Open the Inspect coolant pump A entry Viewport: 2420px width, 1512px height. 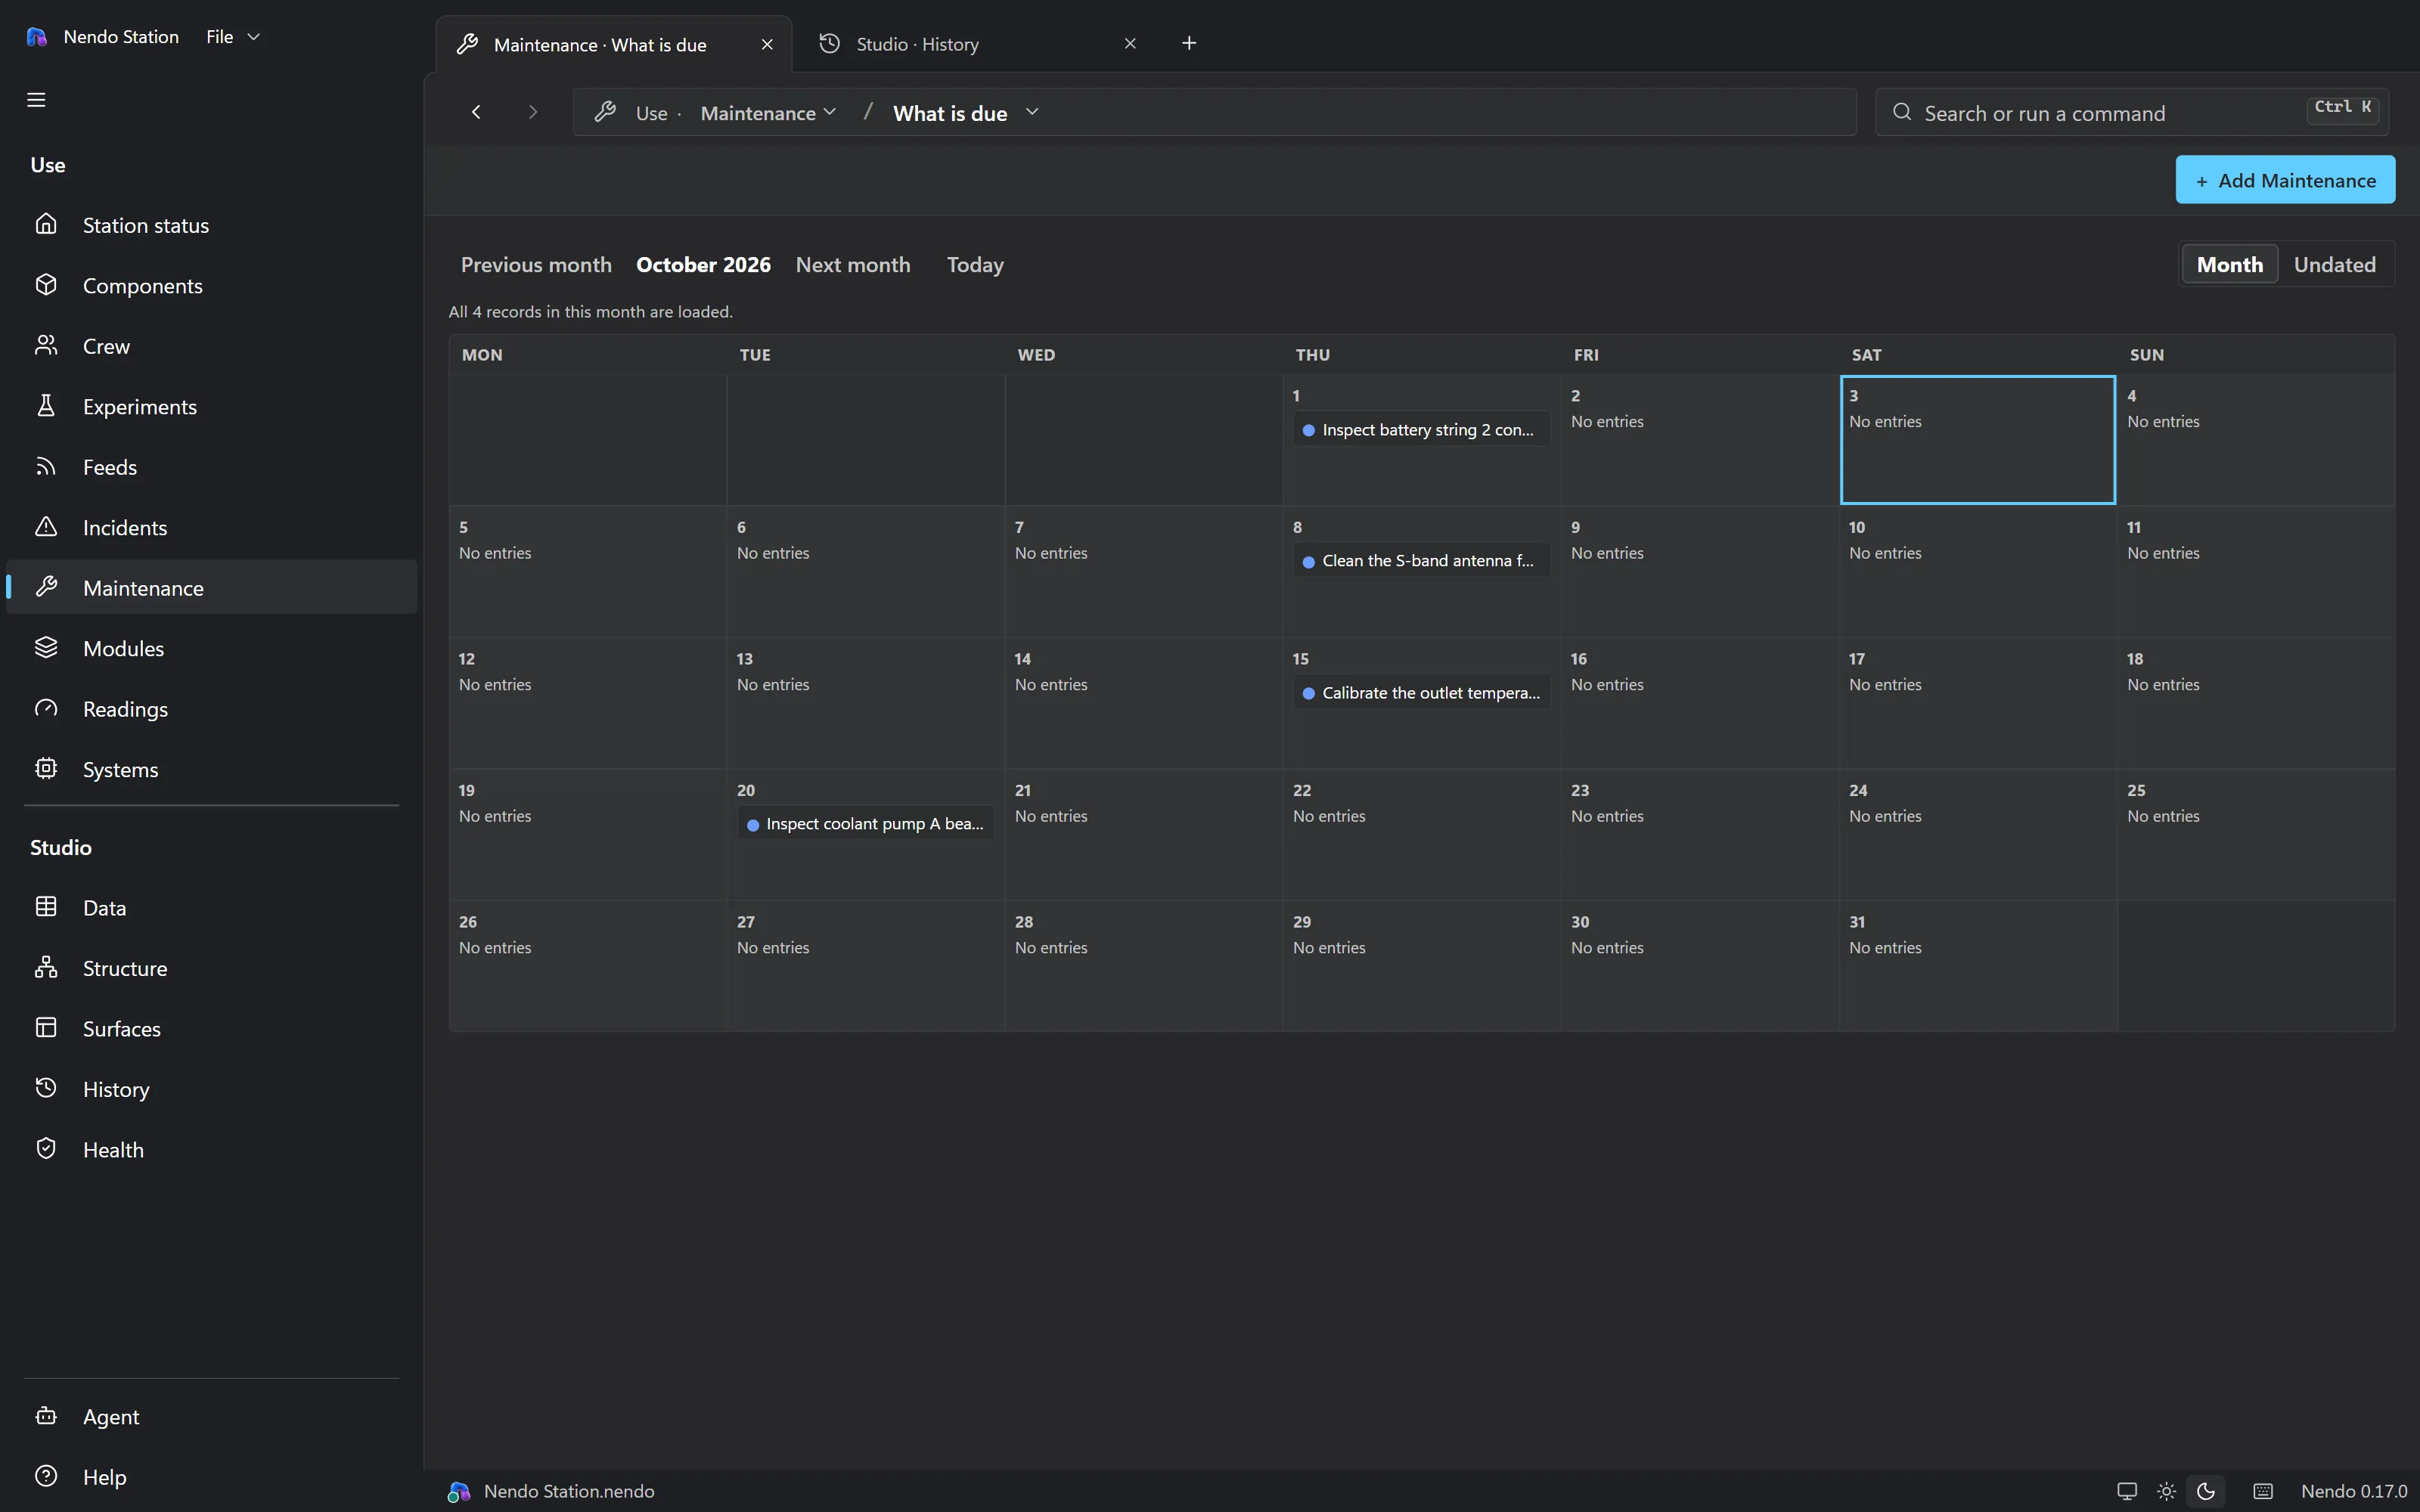(x=865, y=824)
